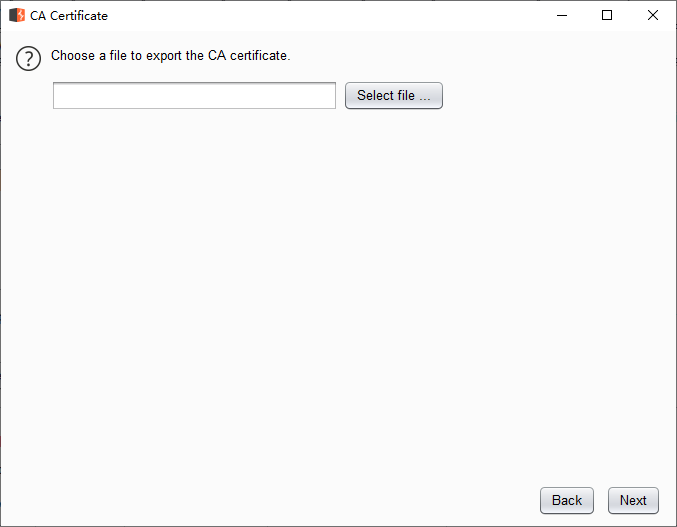Click the 'Choose a file to export' instruction text

171,56
